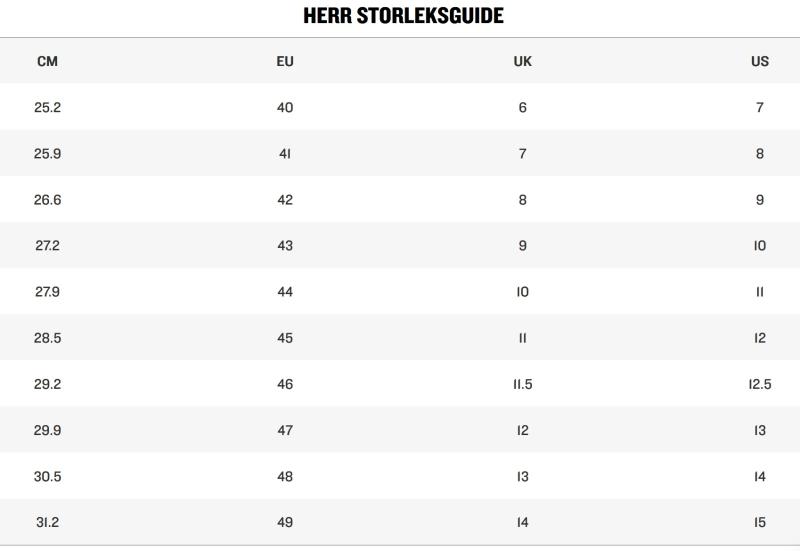Click the 27.9 cm value
This screenshot has height=551, width=800.
tap(47, 292)
